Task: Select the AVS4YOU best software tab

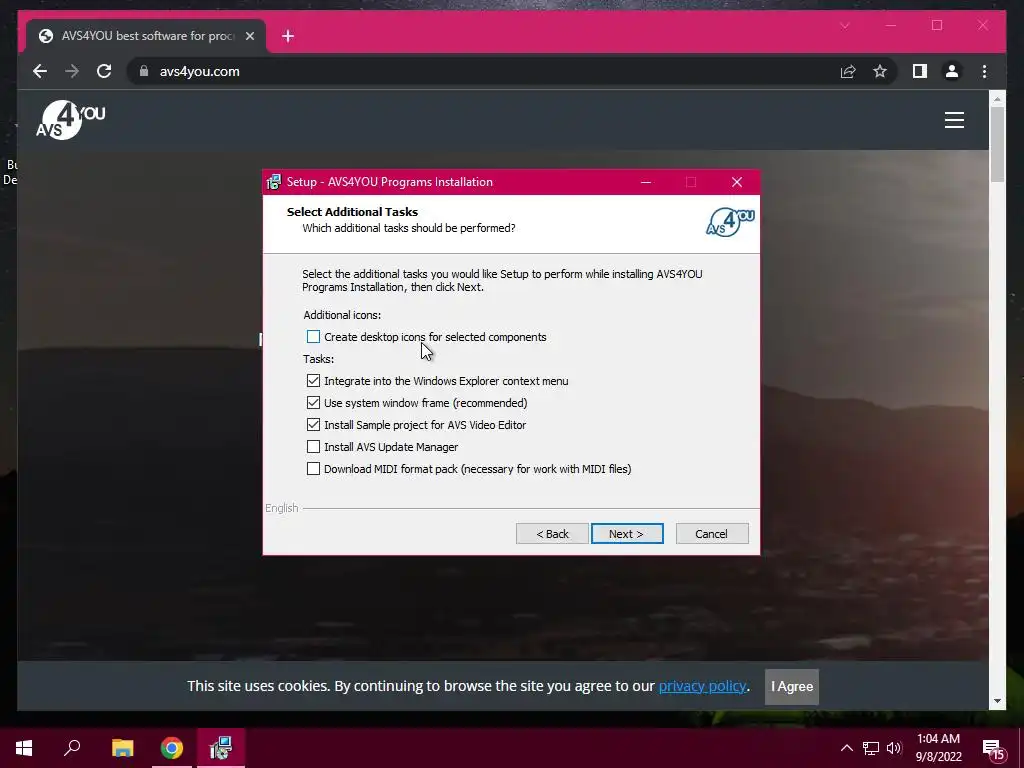Action: click(x=146, y=36)
